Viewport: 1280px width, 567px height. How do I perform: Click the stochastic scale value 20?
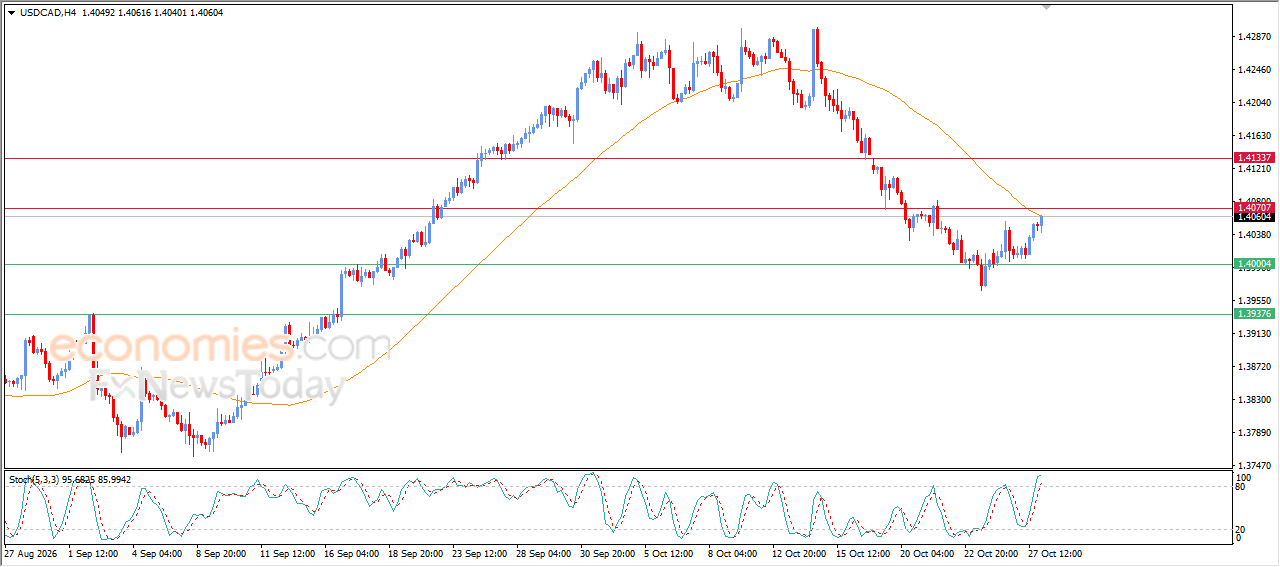click(x=1242, y=529)
